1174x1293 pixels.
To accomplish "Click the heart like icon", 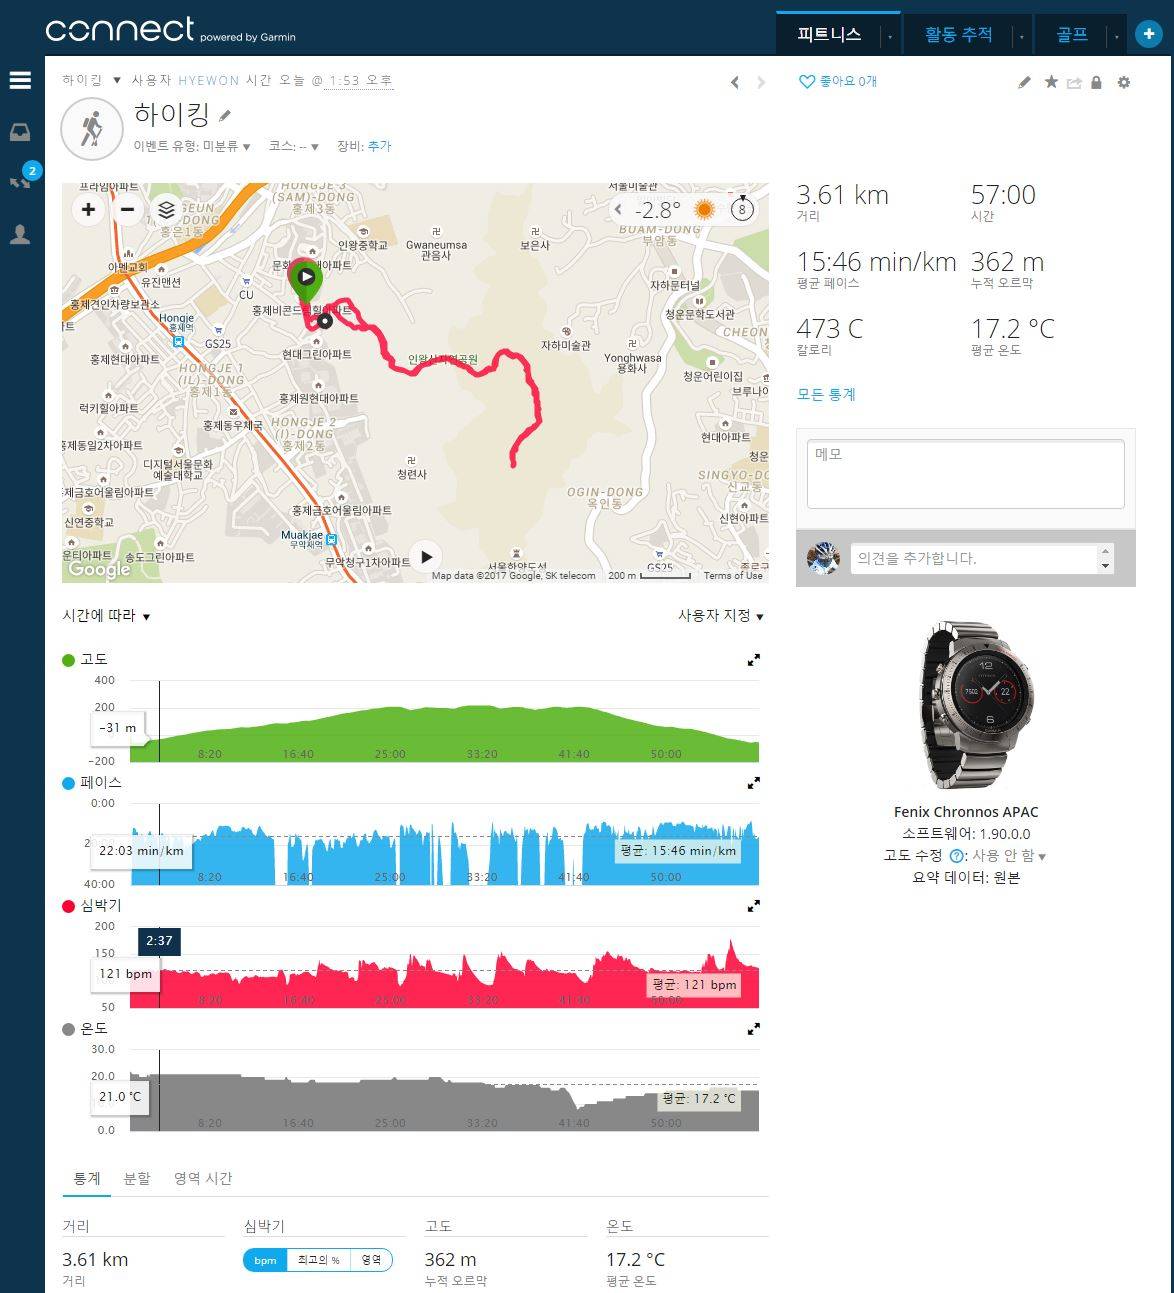I will (x=806, y=82).
